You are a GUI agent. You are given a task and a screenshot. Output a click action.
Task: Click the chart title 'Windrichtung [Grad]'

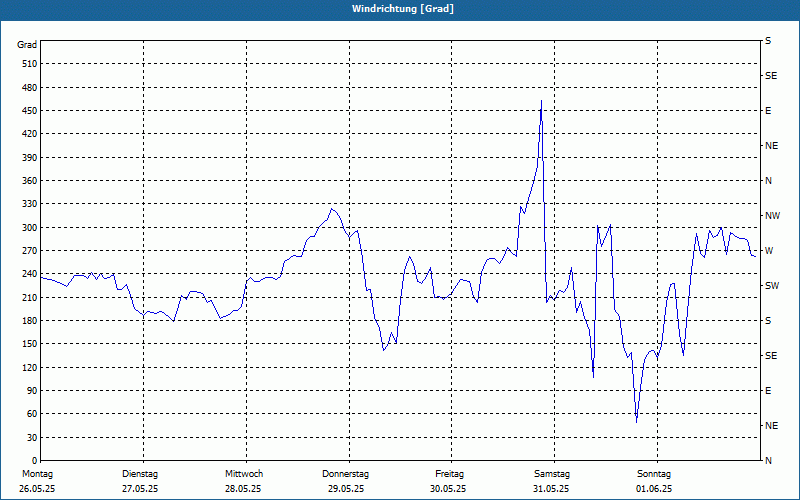[x=403, y=9]
